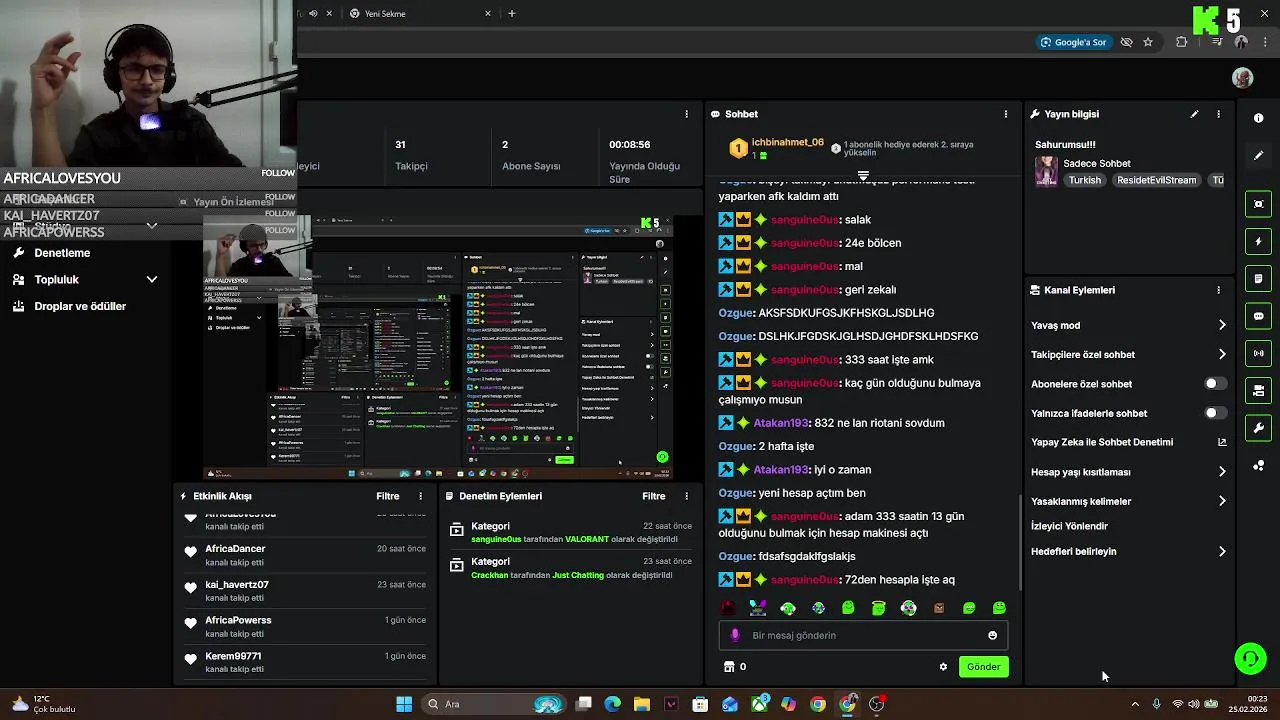This screenshot has height=720, width=1280.
Task: Open Kanal Eylemleri three-dot menu
Action: pyautogui.click(x=1218, y=290)
